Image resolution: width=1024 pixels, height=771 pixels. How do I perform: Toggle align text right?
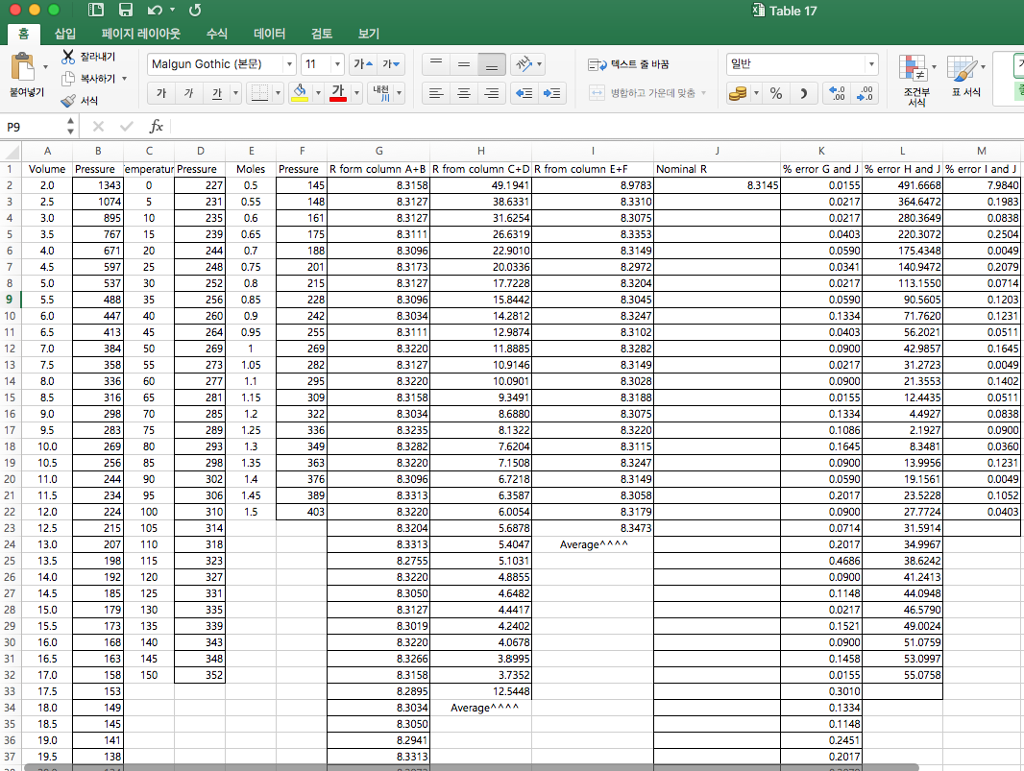click(491, 93)
